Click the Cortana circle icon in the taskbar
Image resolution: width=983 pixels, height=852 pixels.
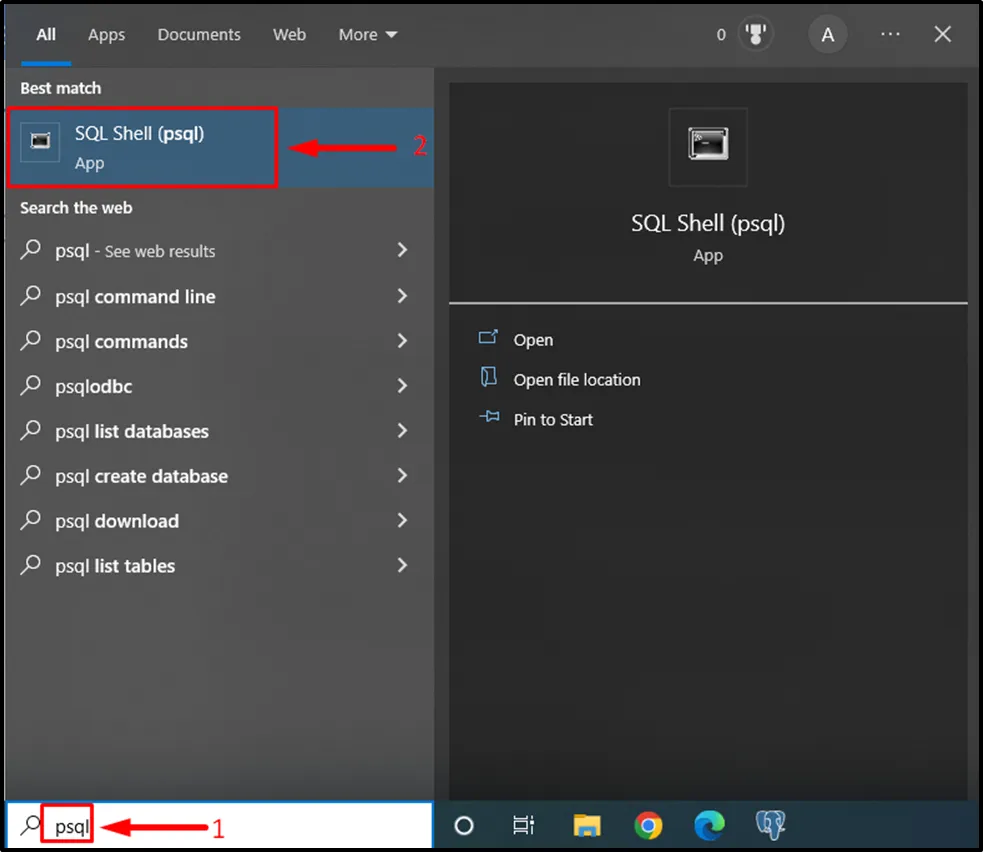pyautogui.click(x=464, y=825)
